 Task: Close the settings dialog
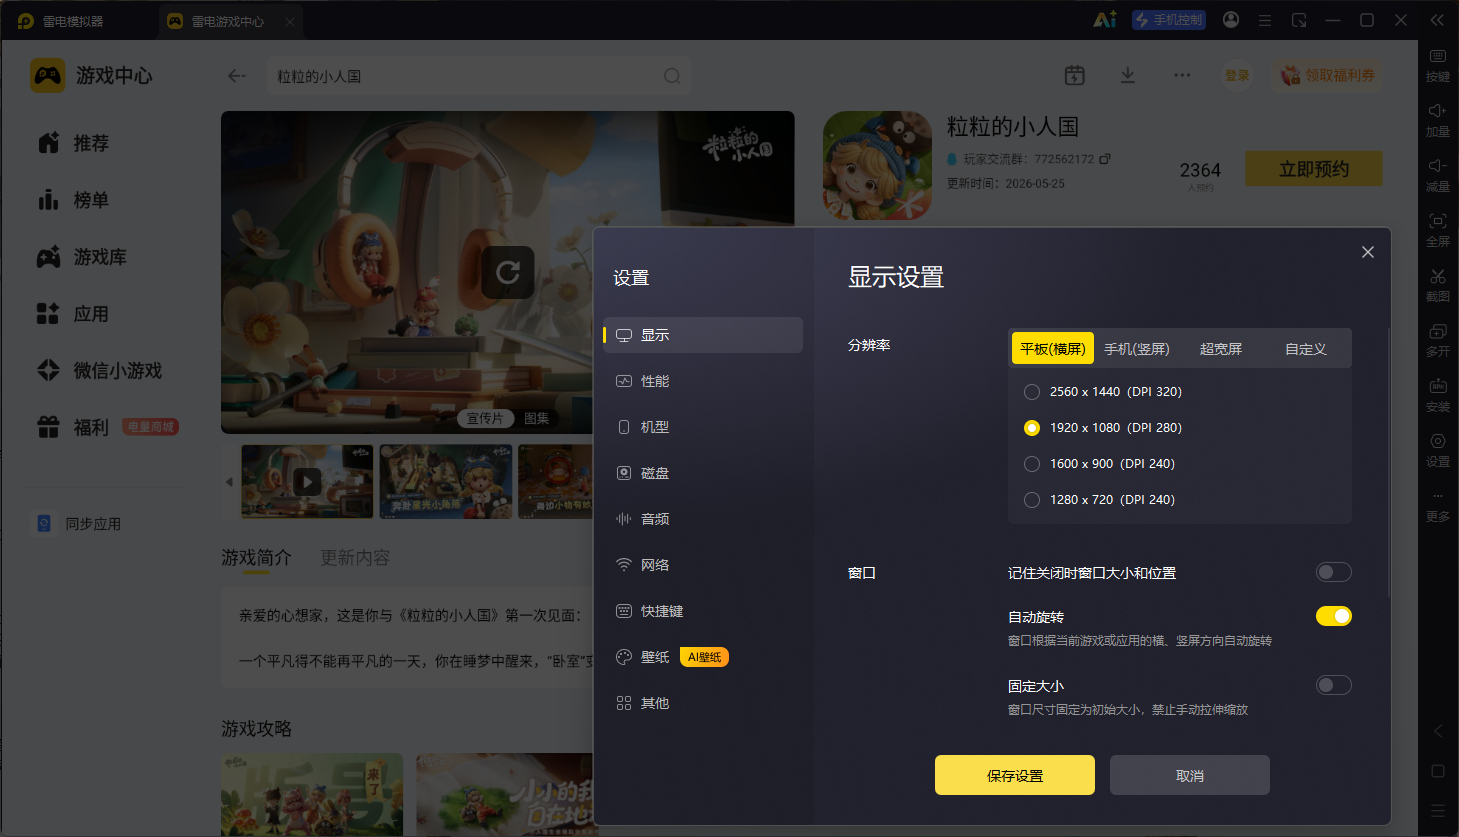point(1368,252)
